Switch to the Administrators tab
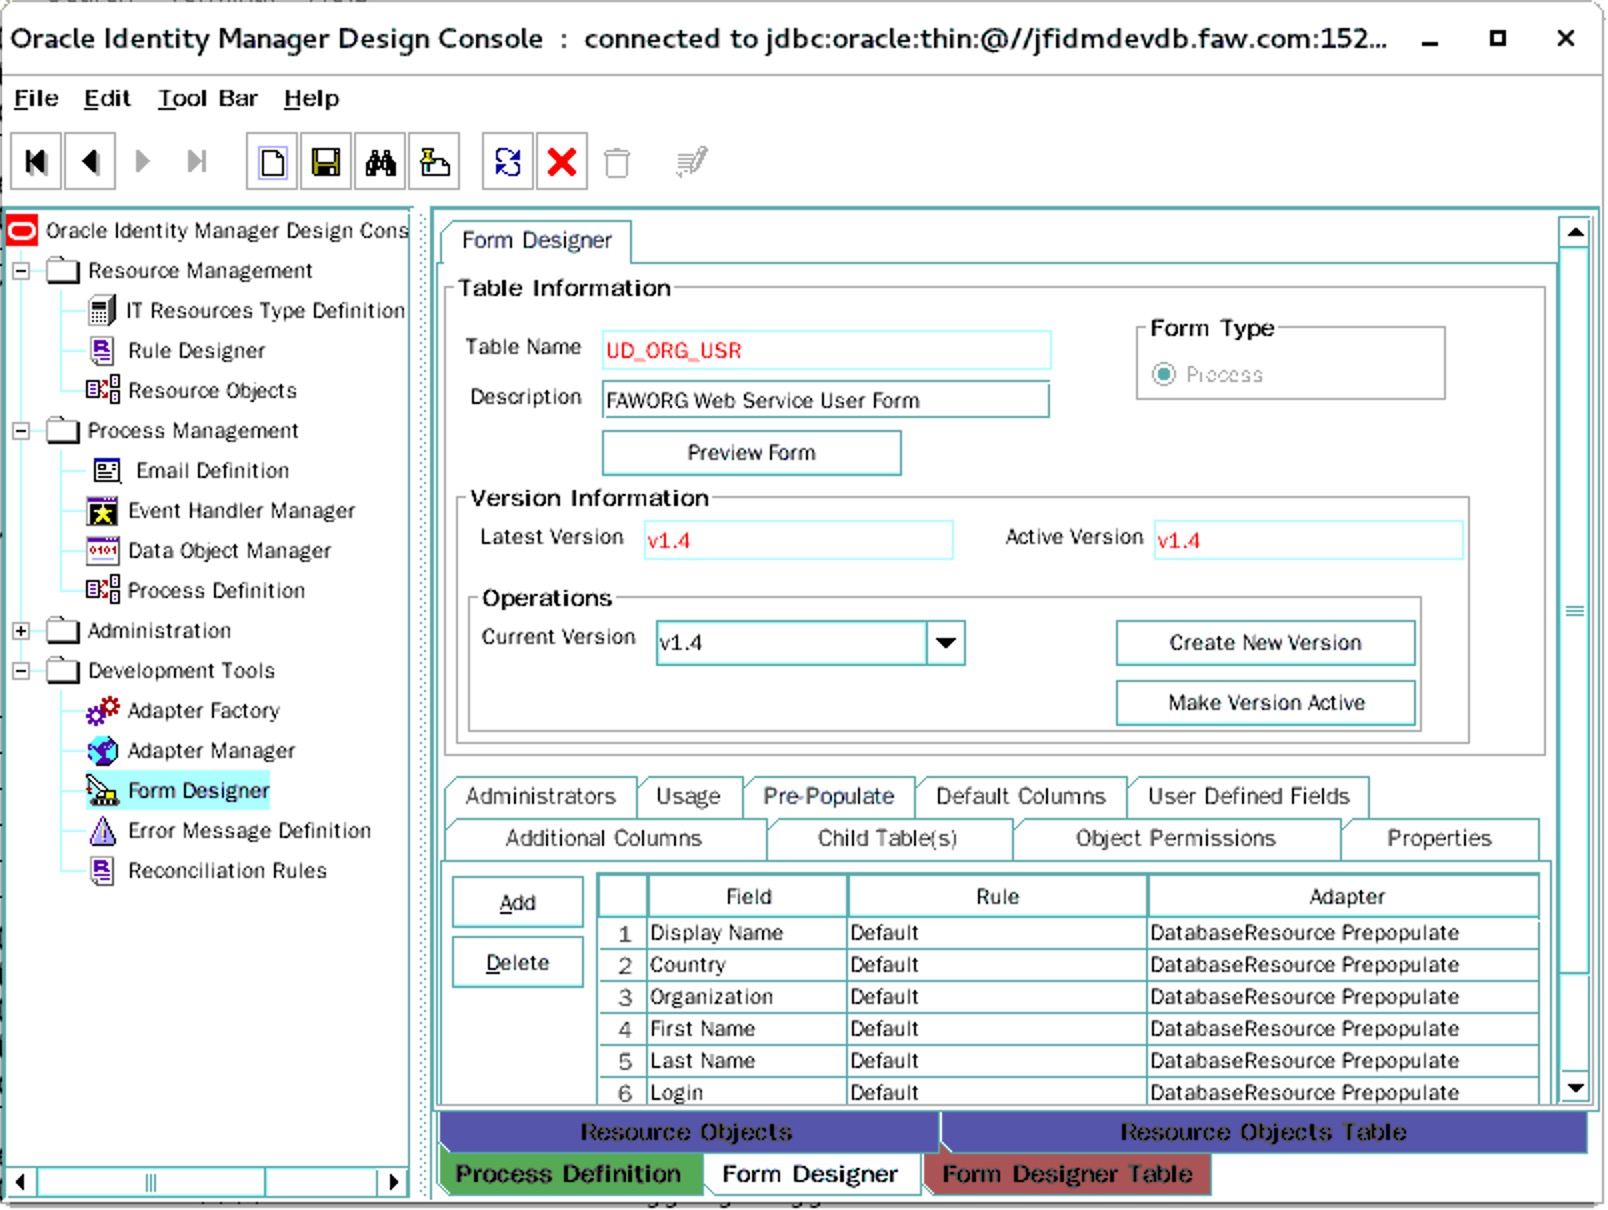 [x=540, y=797]
